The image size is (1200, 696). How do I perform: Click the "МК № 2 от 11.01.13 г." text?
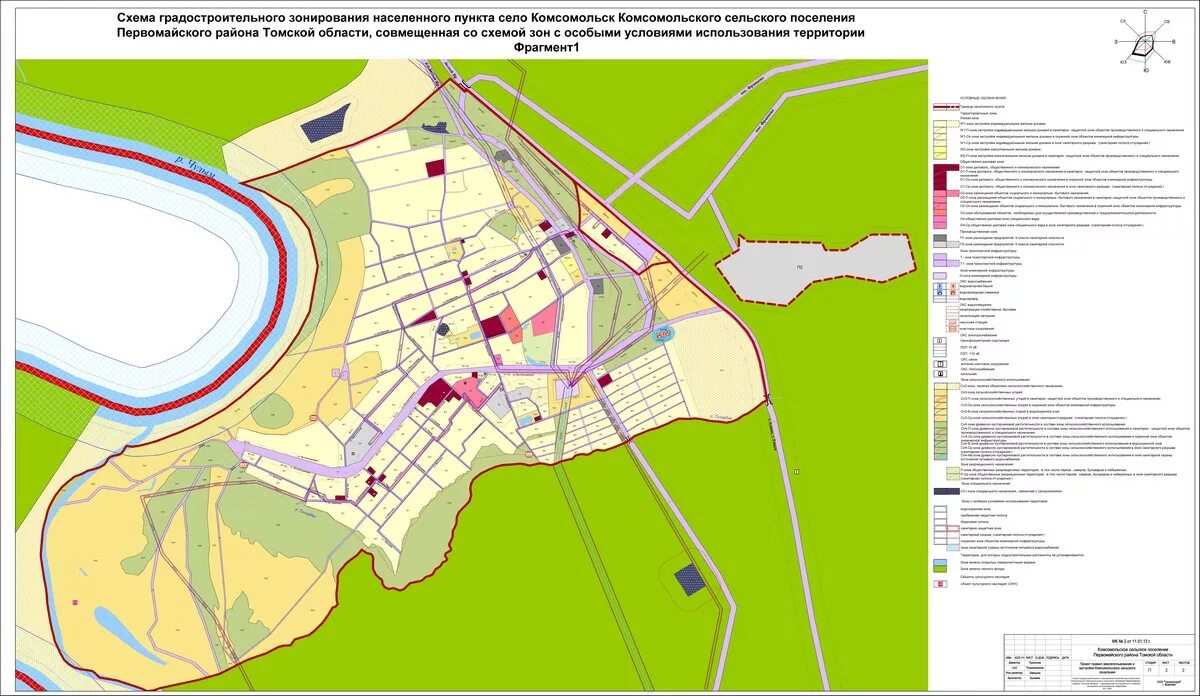[1131, 641]
